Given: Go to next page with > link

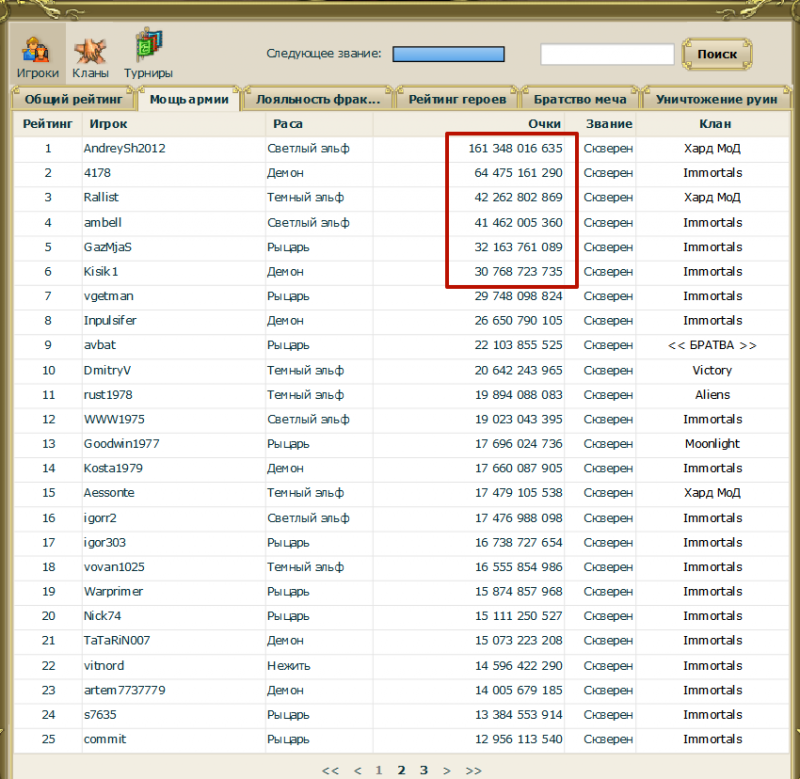Looking at the screenshot, I should click(x=446, y=770).
